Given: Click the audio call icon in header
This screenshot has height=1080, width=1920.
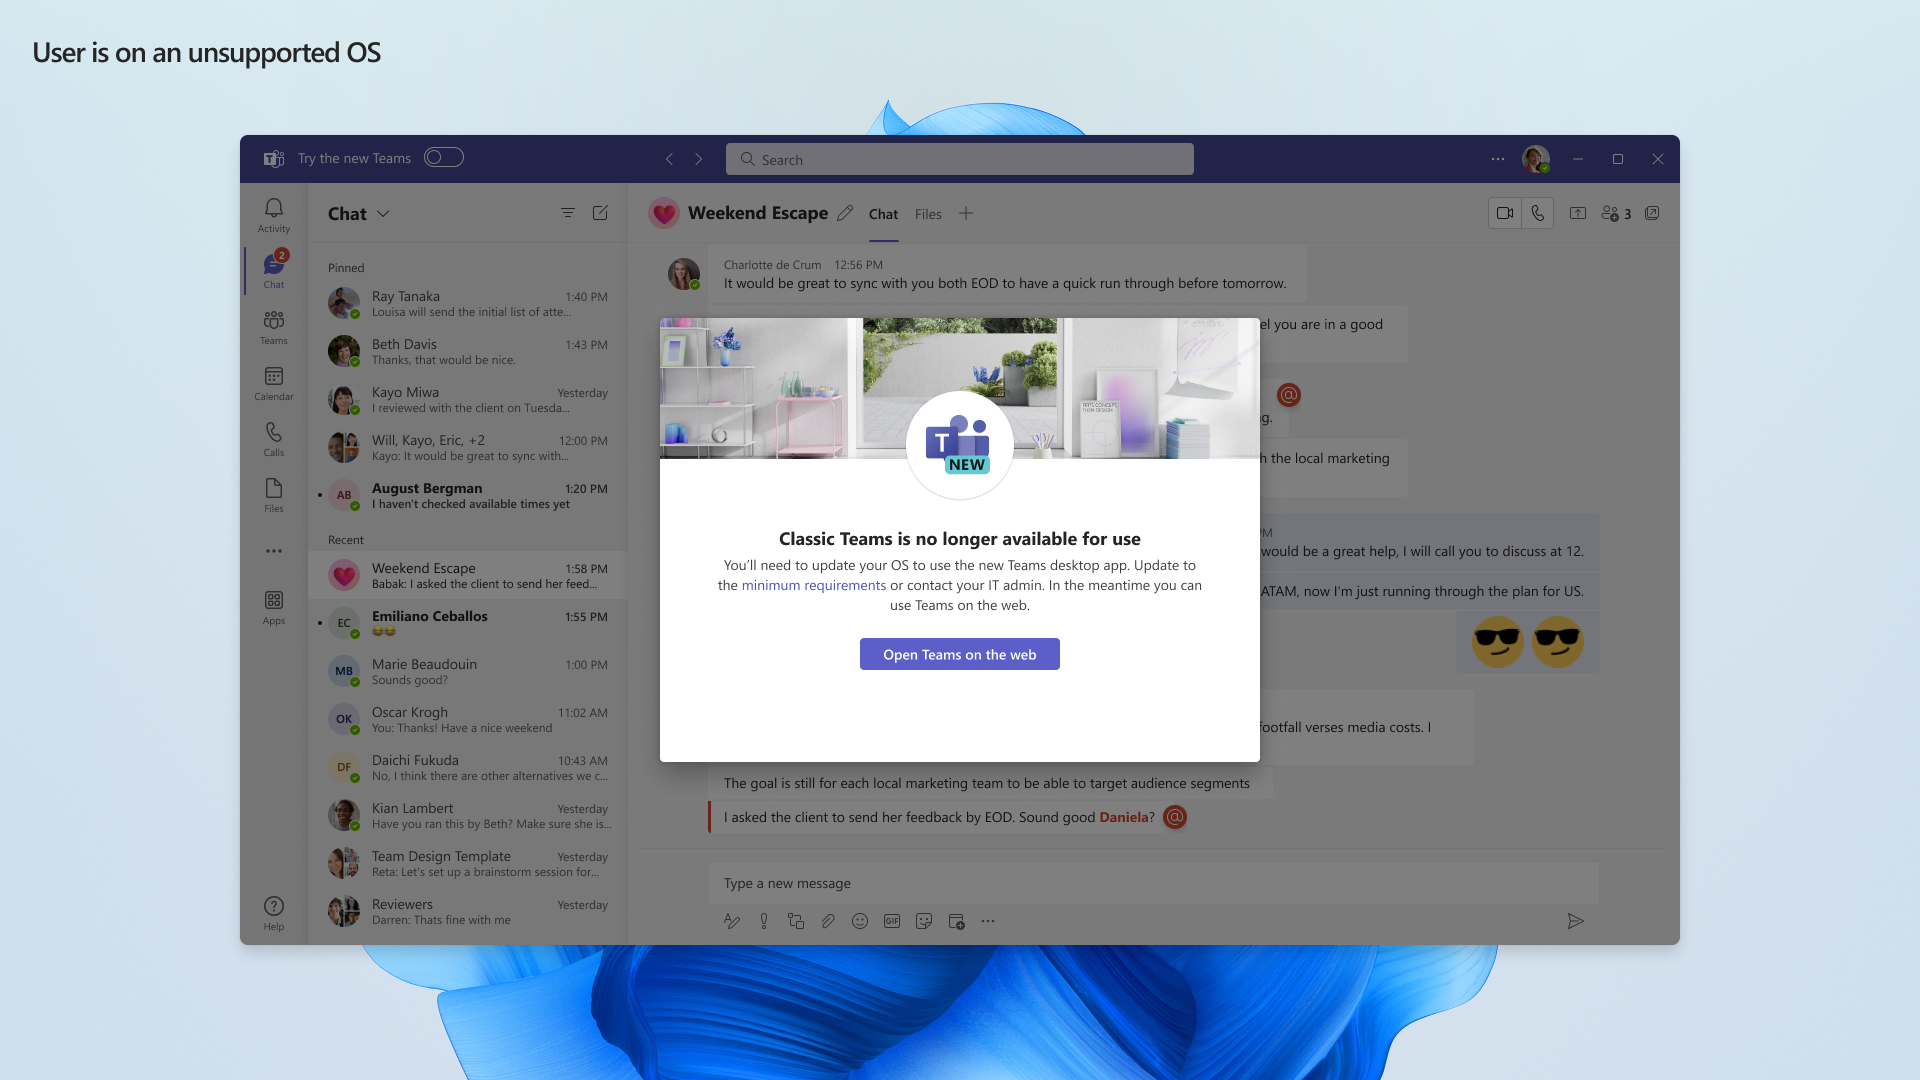Looking at the screenshot, I should [1538, 212].
